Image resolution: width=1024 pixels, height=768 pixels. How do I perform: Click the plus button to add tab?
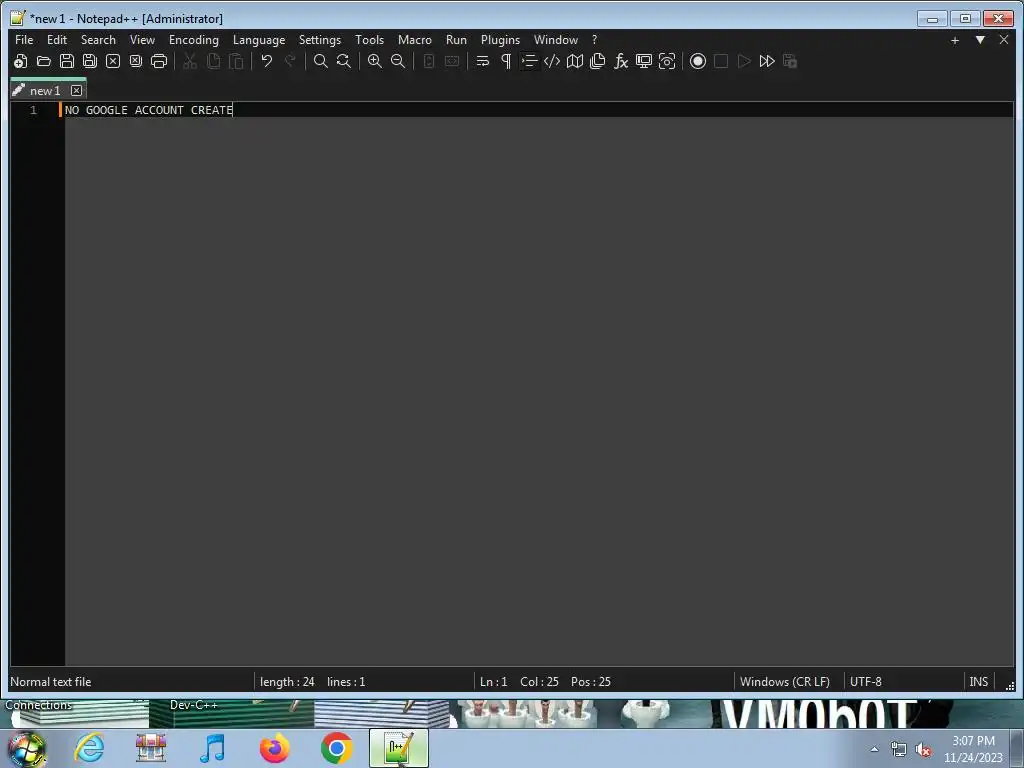[x=955, y=40]
